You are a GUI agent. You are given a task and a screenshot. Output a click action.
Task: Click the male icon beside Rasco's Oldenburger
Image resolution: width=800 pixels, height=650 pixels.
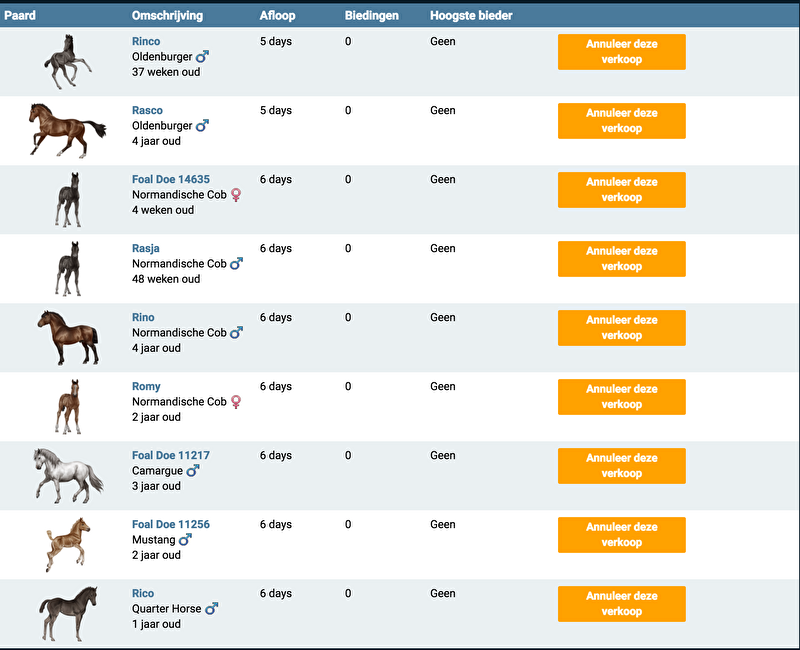pos(202,126)
